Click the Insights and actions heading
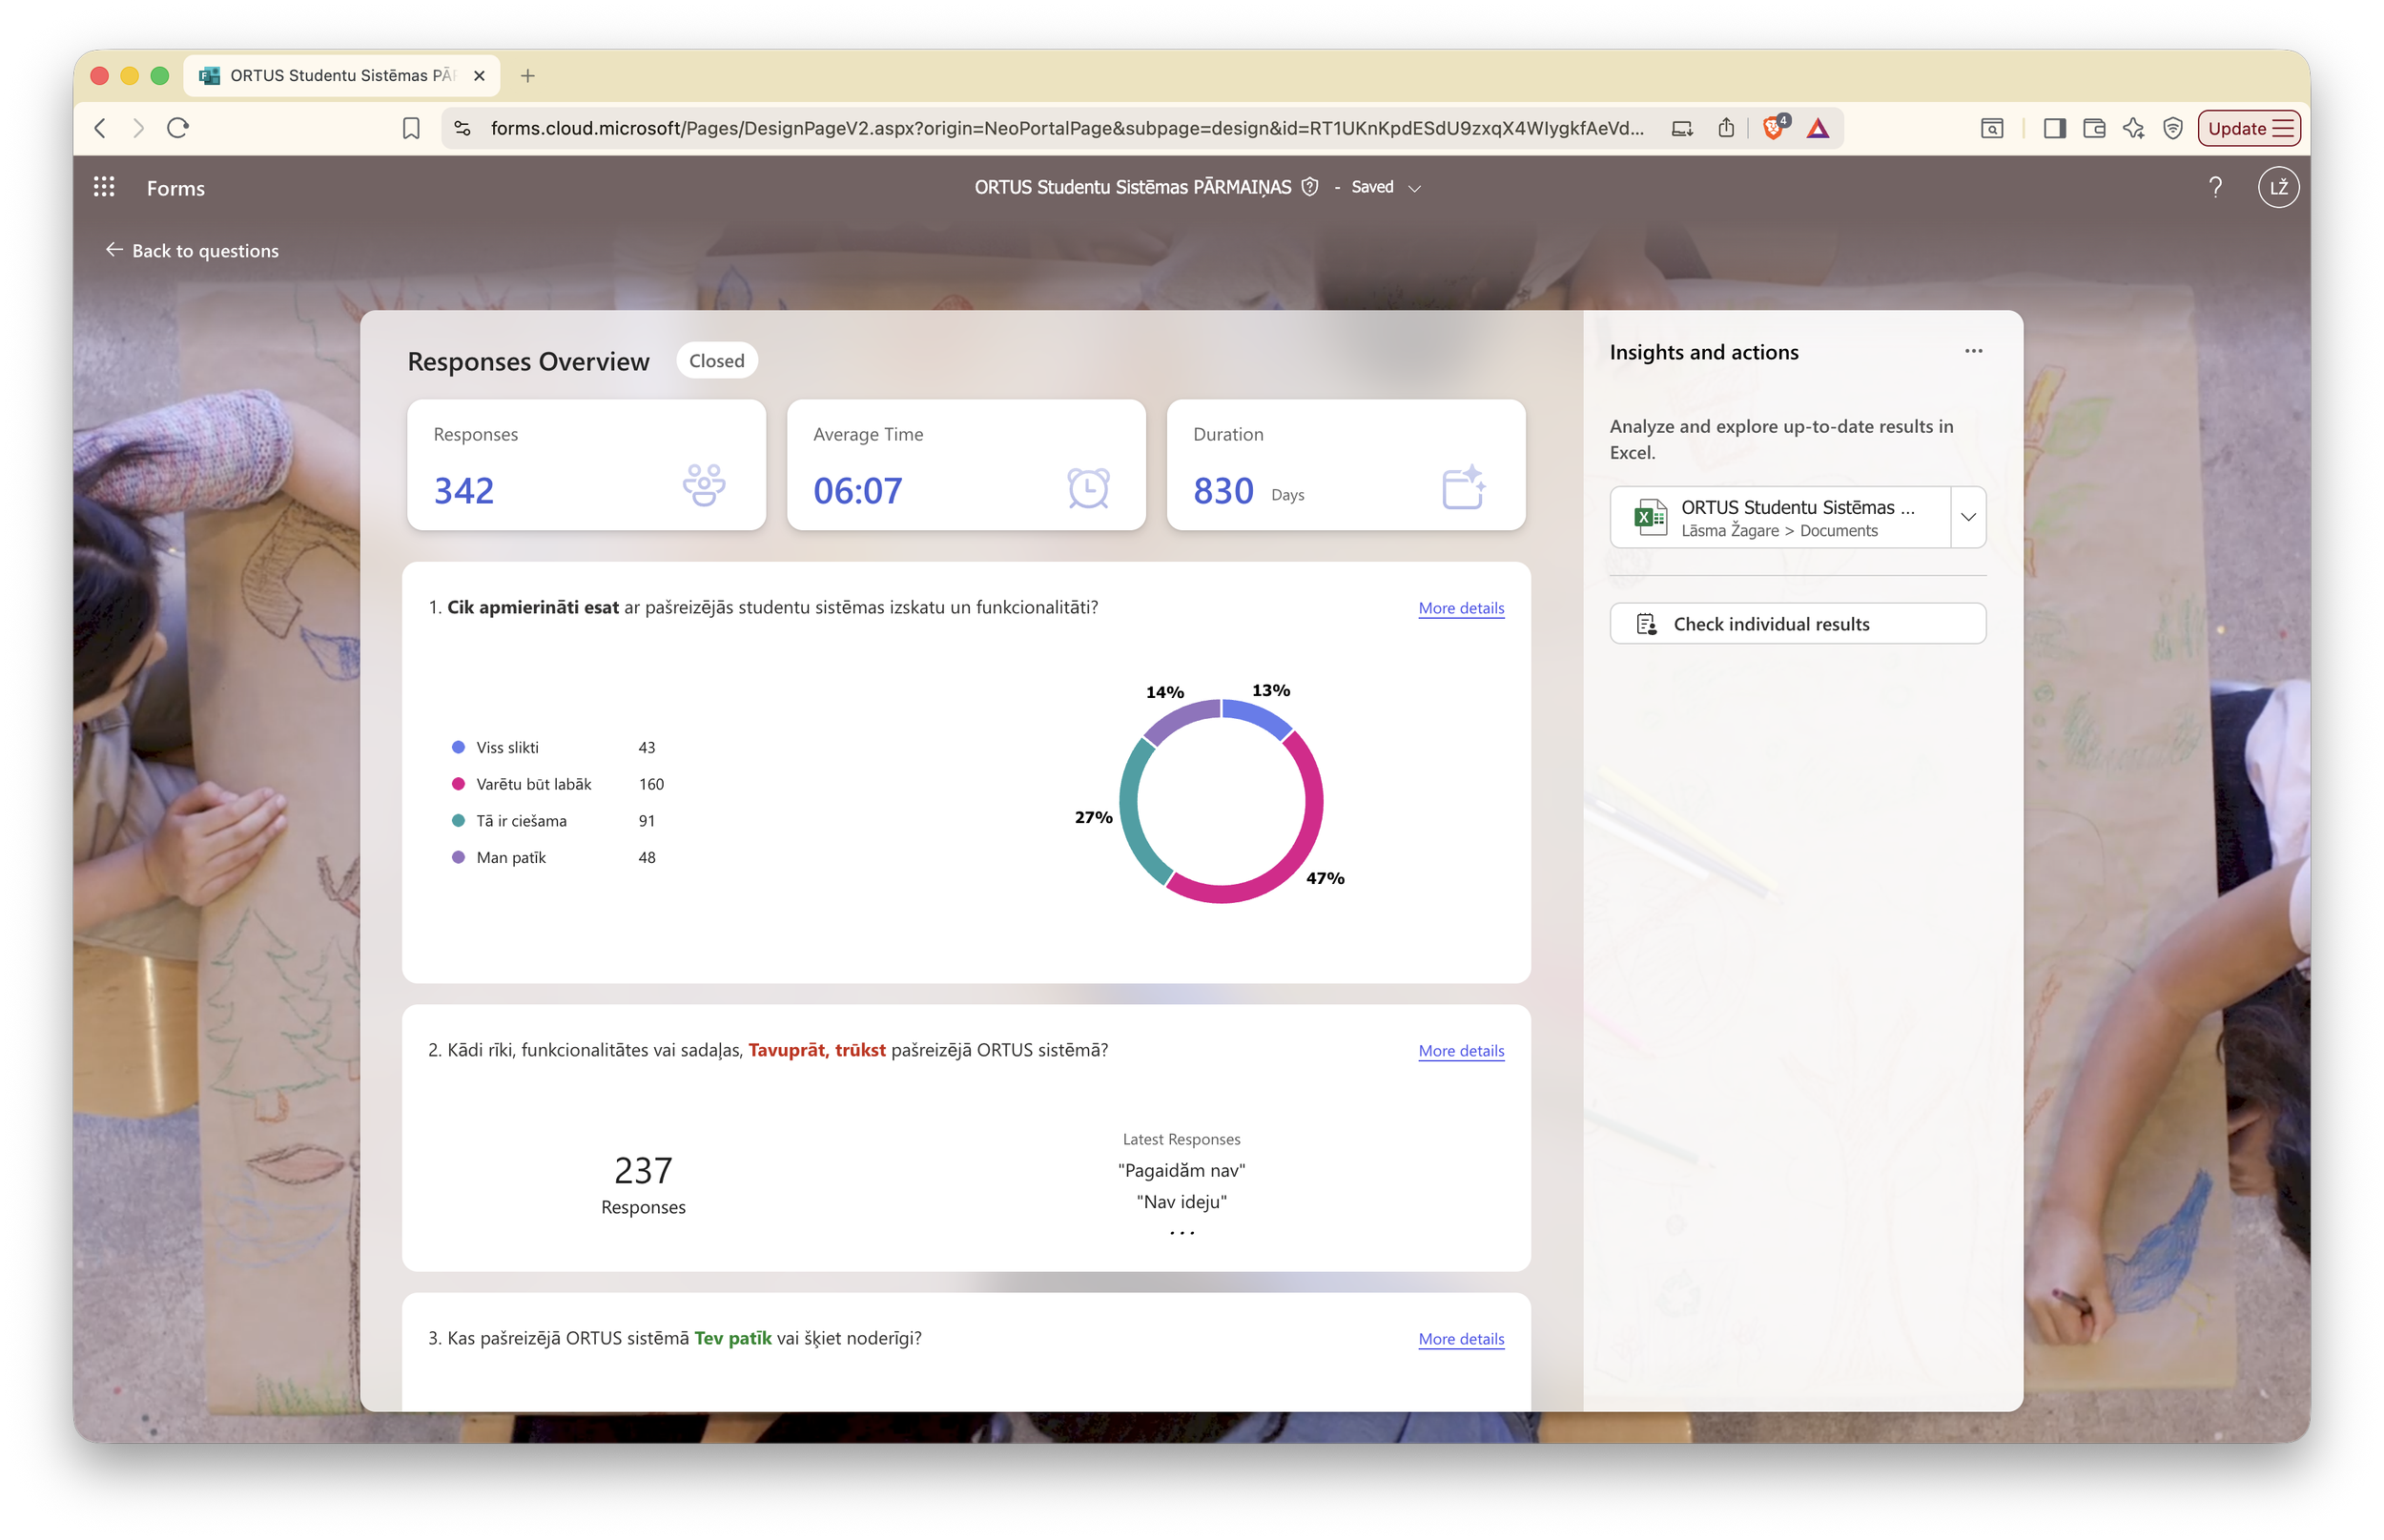This screenshot has height=1540, width=2384. pyautogui.click(x=1703, y=352)
